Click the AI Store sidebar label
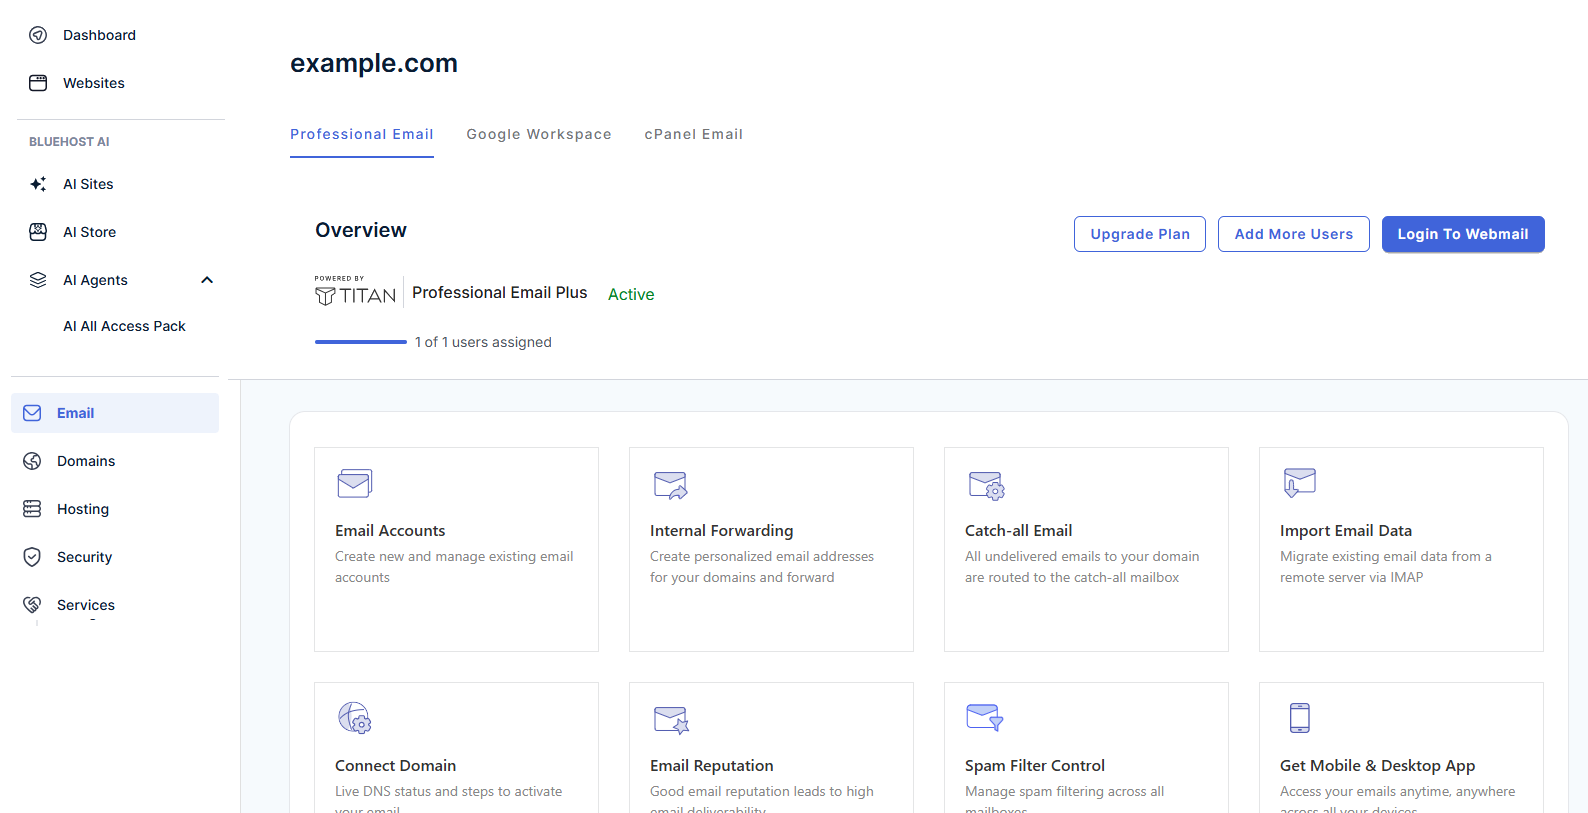Viewport: 1588px width, 813px height. point(89,232)
